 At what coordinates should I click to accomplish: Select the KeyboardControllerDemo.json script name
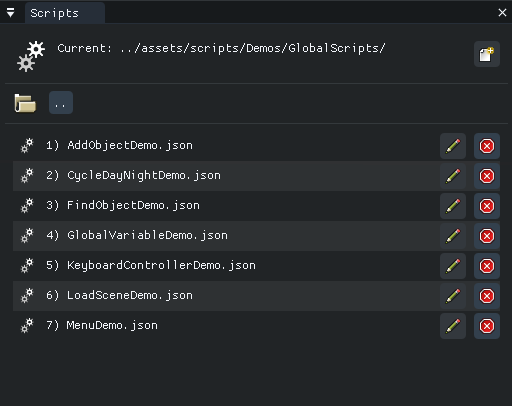click(161, 266)
